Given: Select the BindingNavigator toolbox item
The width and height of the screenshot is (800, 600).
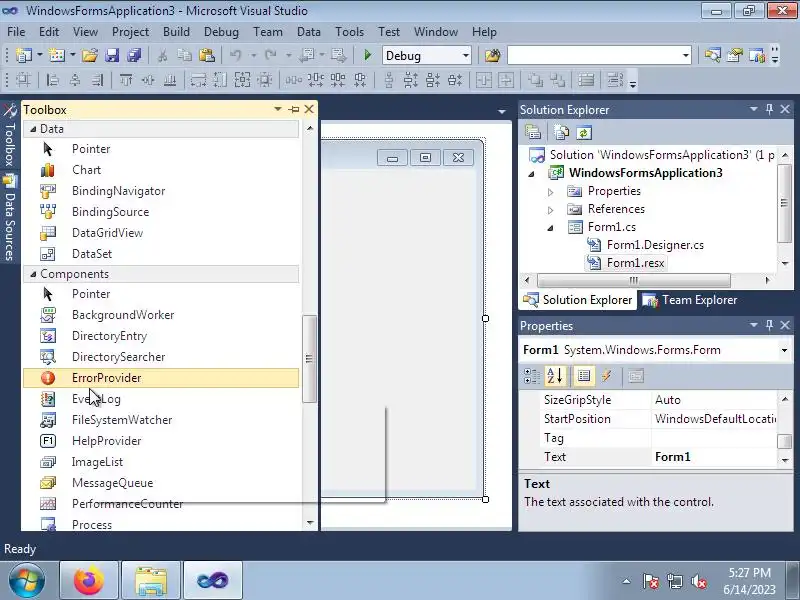Looking at the screenshot, I should (161, 191).
